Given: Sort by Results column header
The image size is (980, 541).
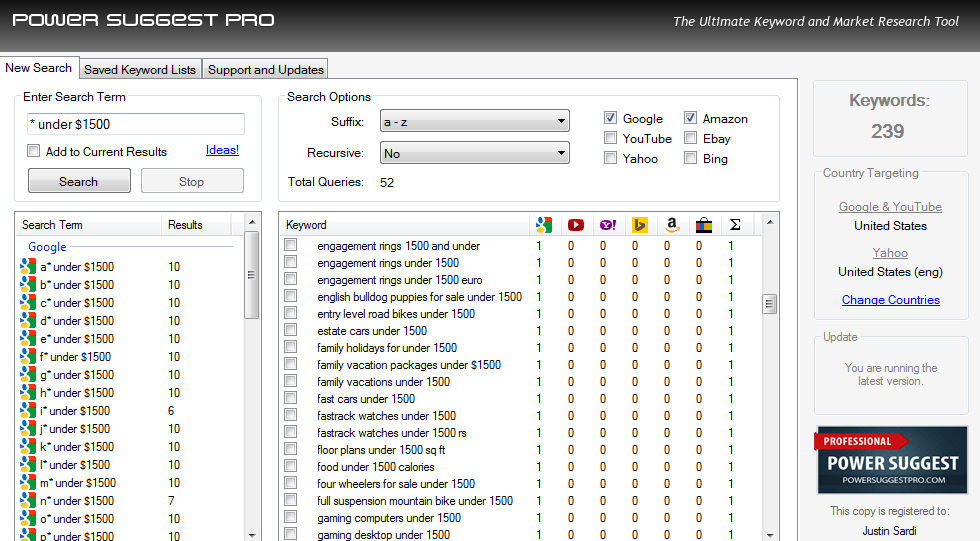Looking at the screenshot, I should pyautogui.click(x=196, y=225).
